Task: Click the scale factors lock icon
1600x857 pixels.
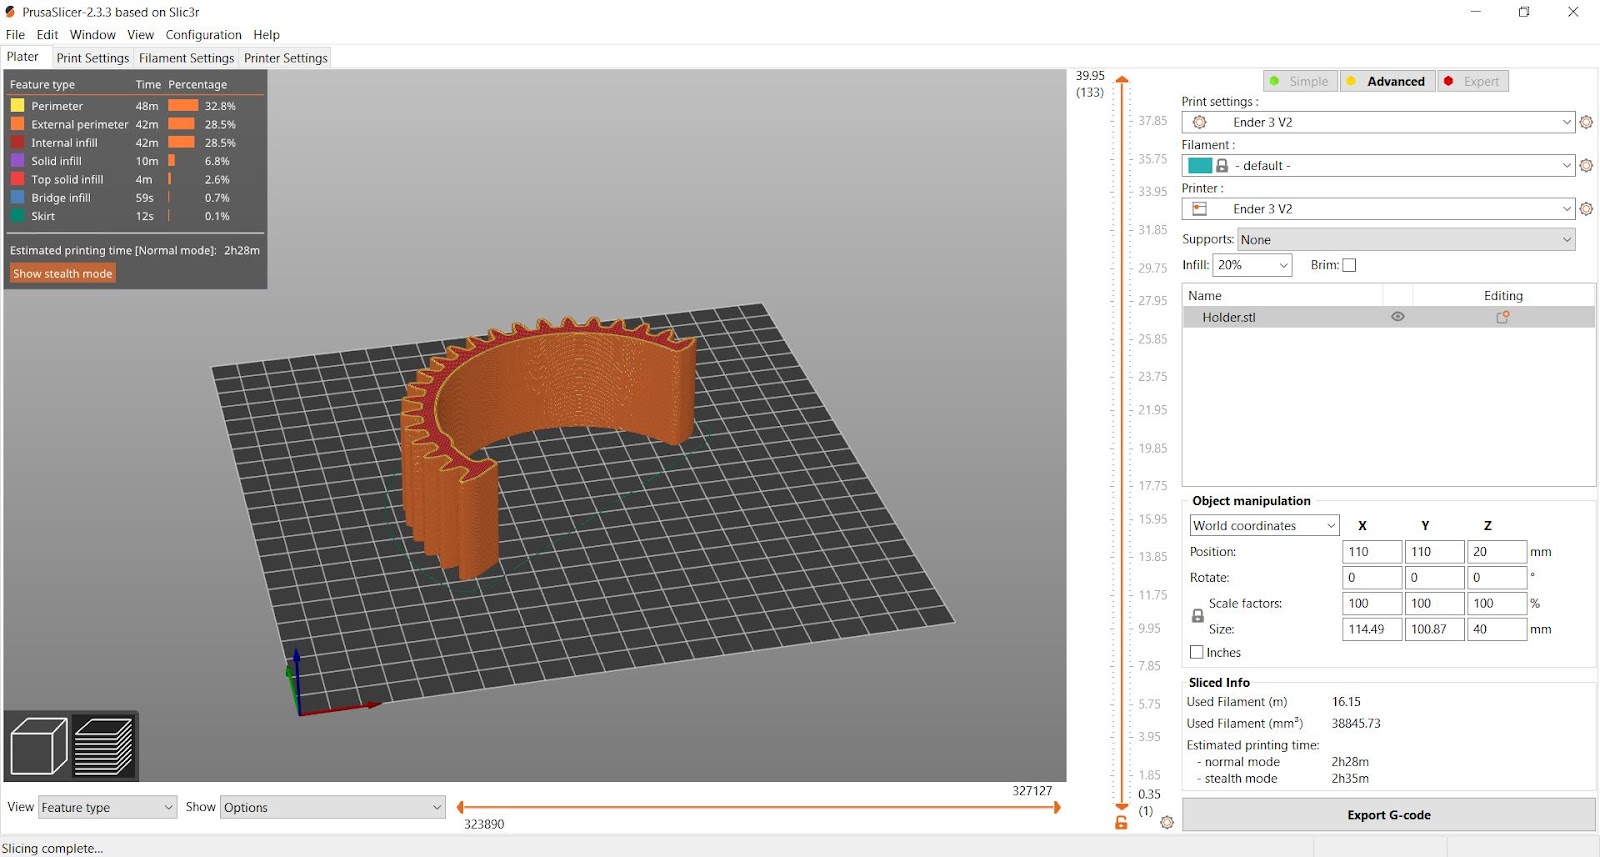Action: click(1197, 616)
